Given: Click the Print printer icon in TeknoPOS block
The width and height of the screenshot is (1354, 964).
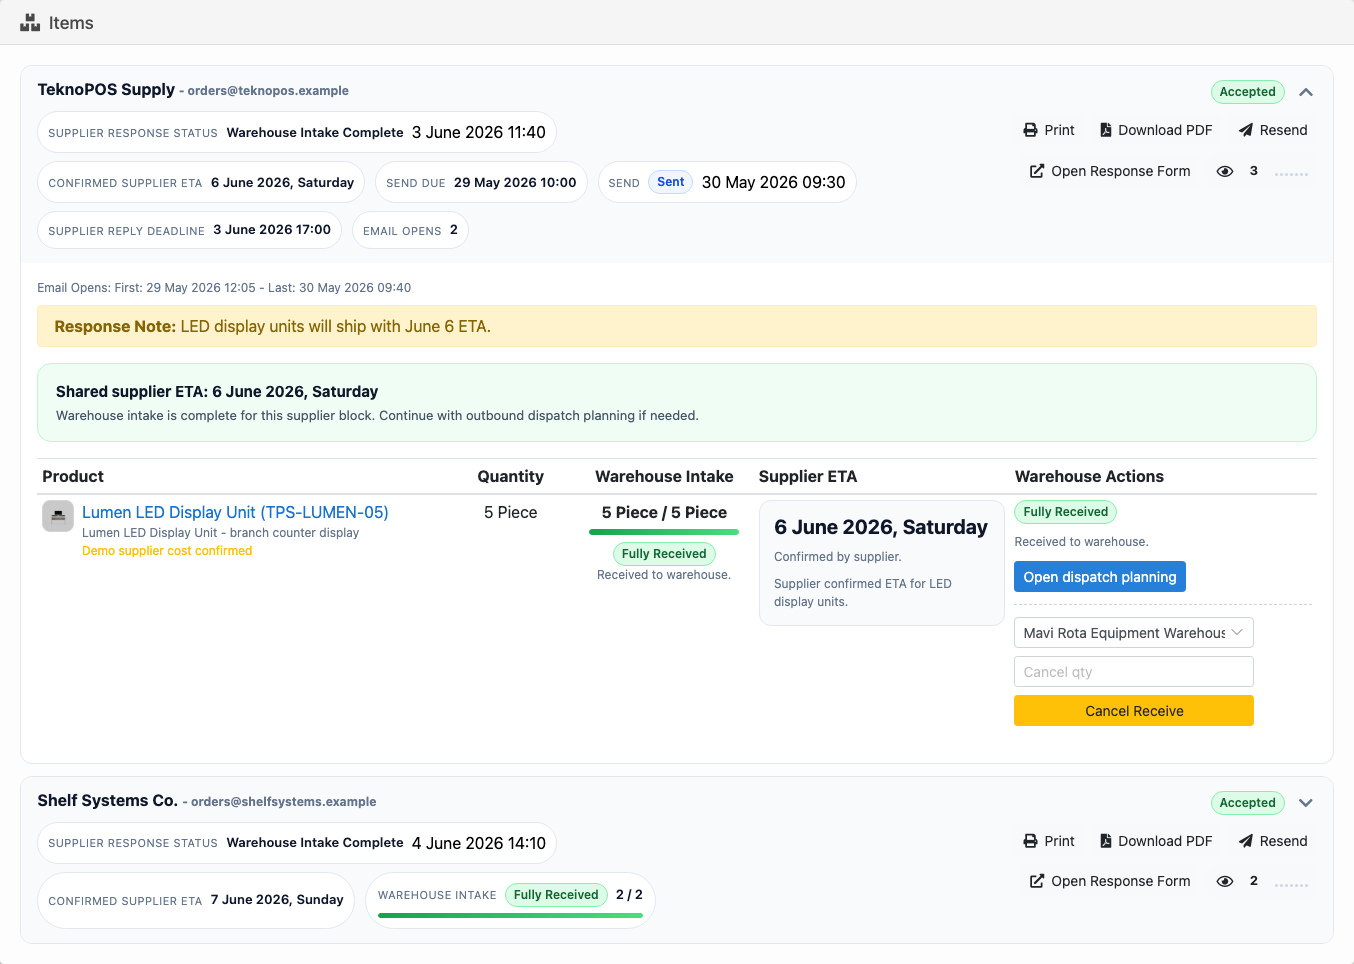Looking at the screenshot, I should [x=1031, y=130].
